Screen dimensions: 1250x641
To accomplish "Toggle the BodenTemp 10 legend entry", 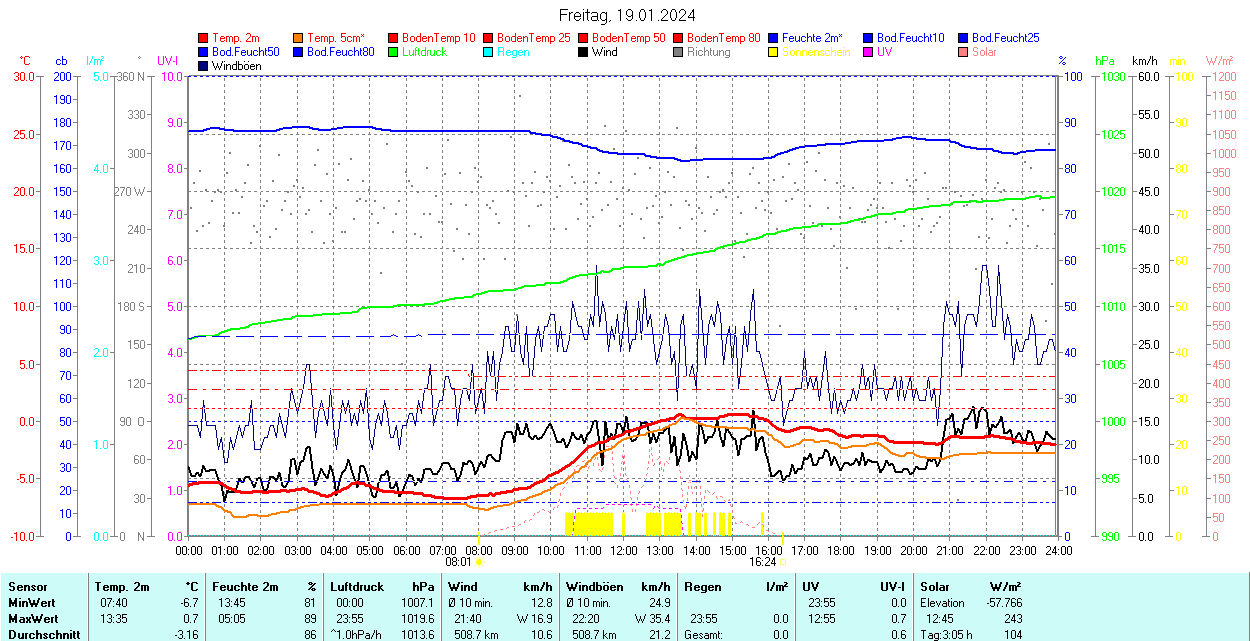I will 438,38.
